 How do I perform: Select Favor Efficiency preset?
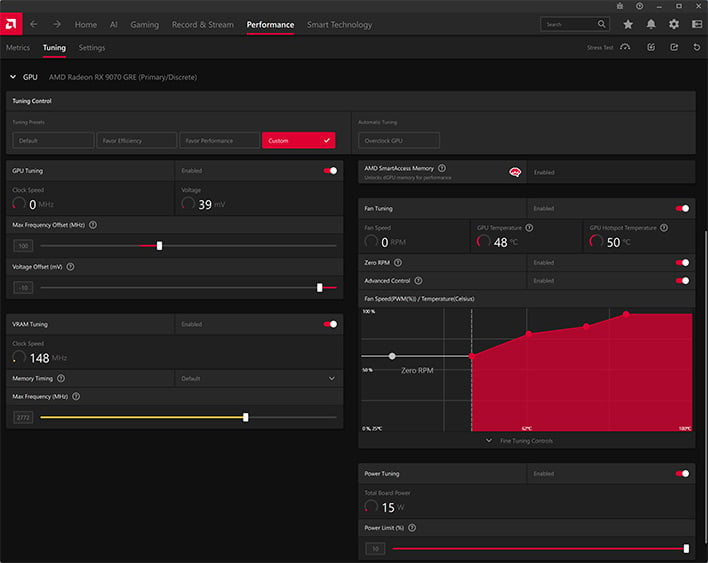click(136, 140)
